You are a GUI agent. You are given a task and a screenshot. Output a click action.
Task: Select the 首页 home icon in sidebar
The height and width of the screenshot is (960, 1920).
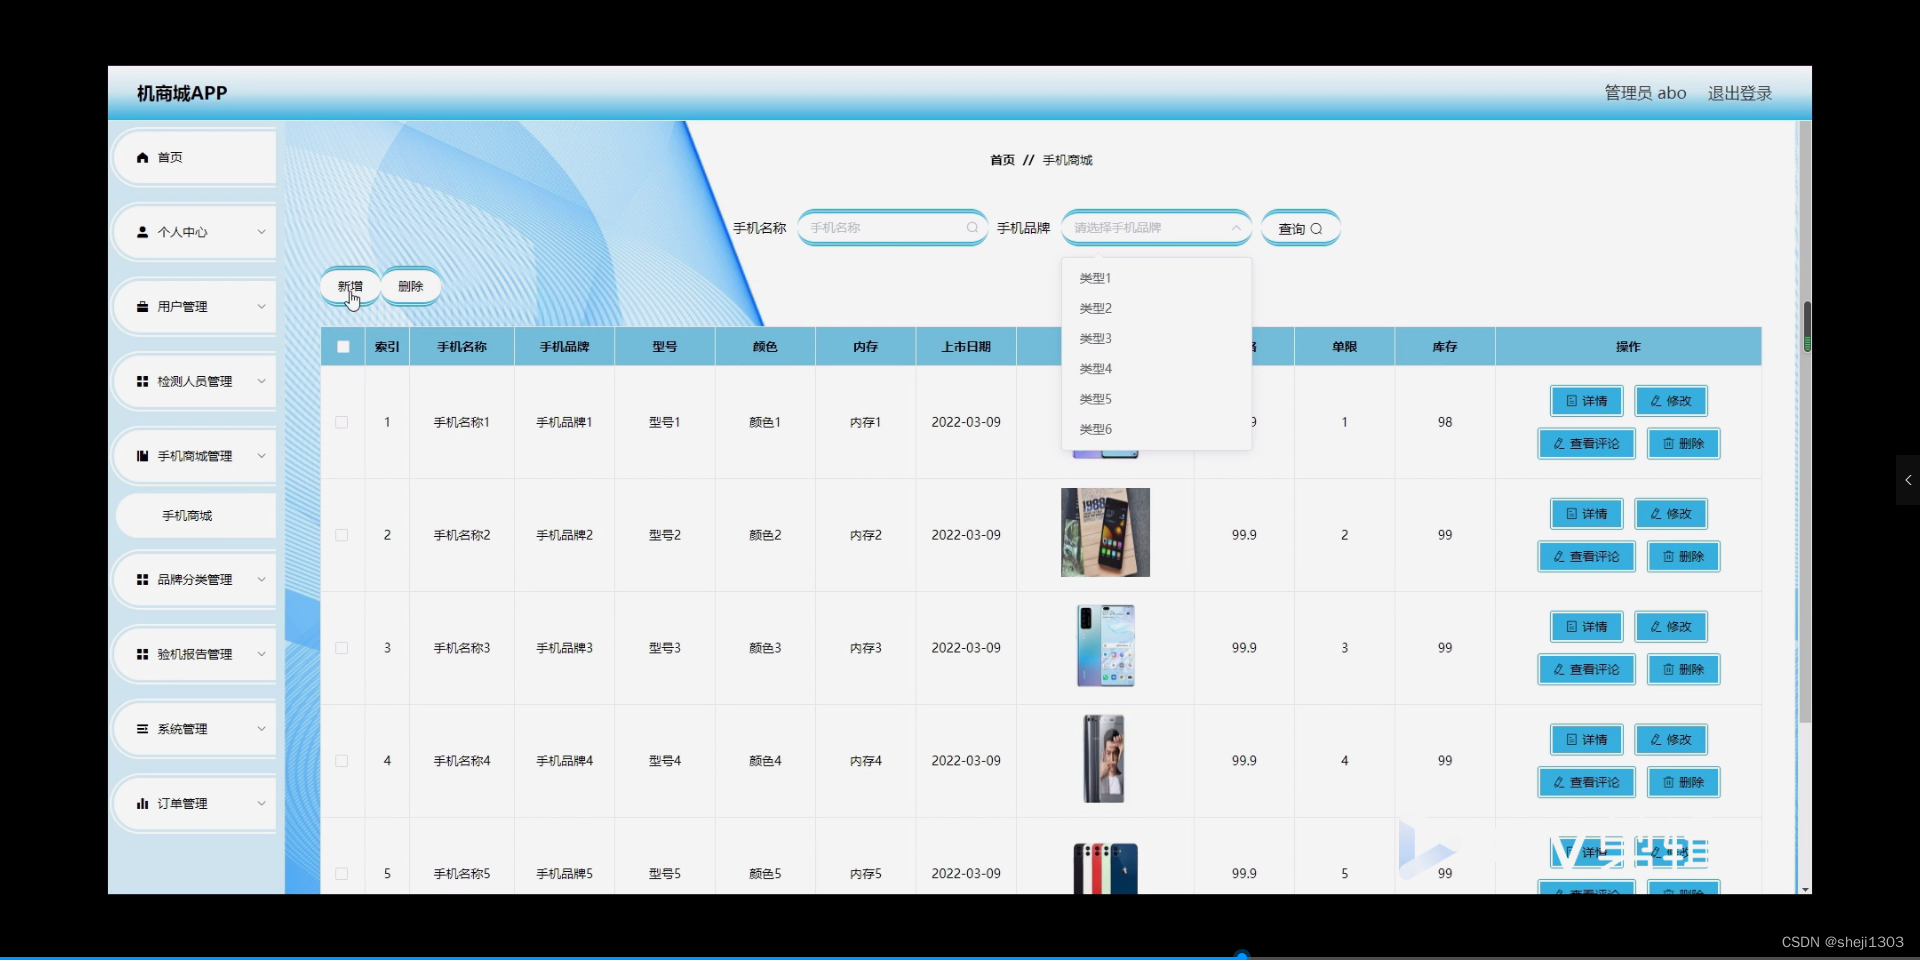[x=142, y=156]
